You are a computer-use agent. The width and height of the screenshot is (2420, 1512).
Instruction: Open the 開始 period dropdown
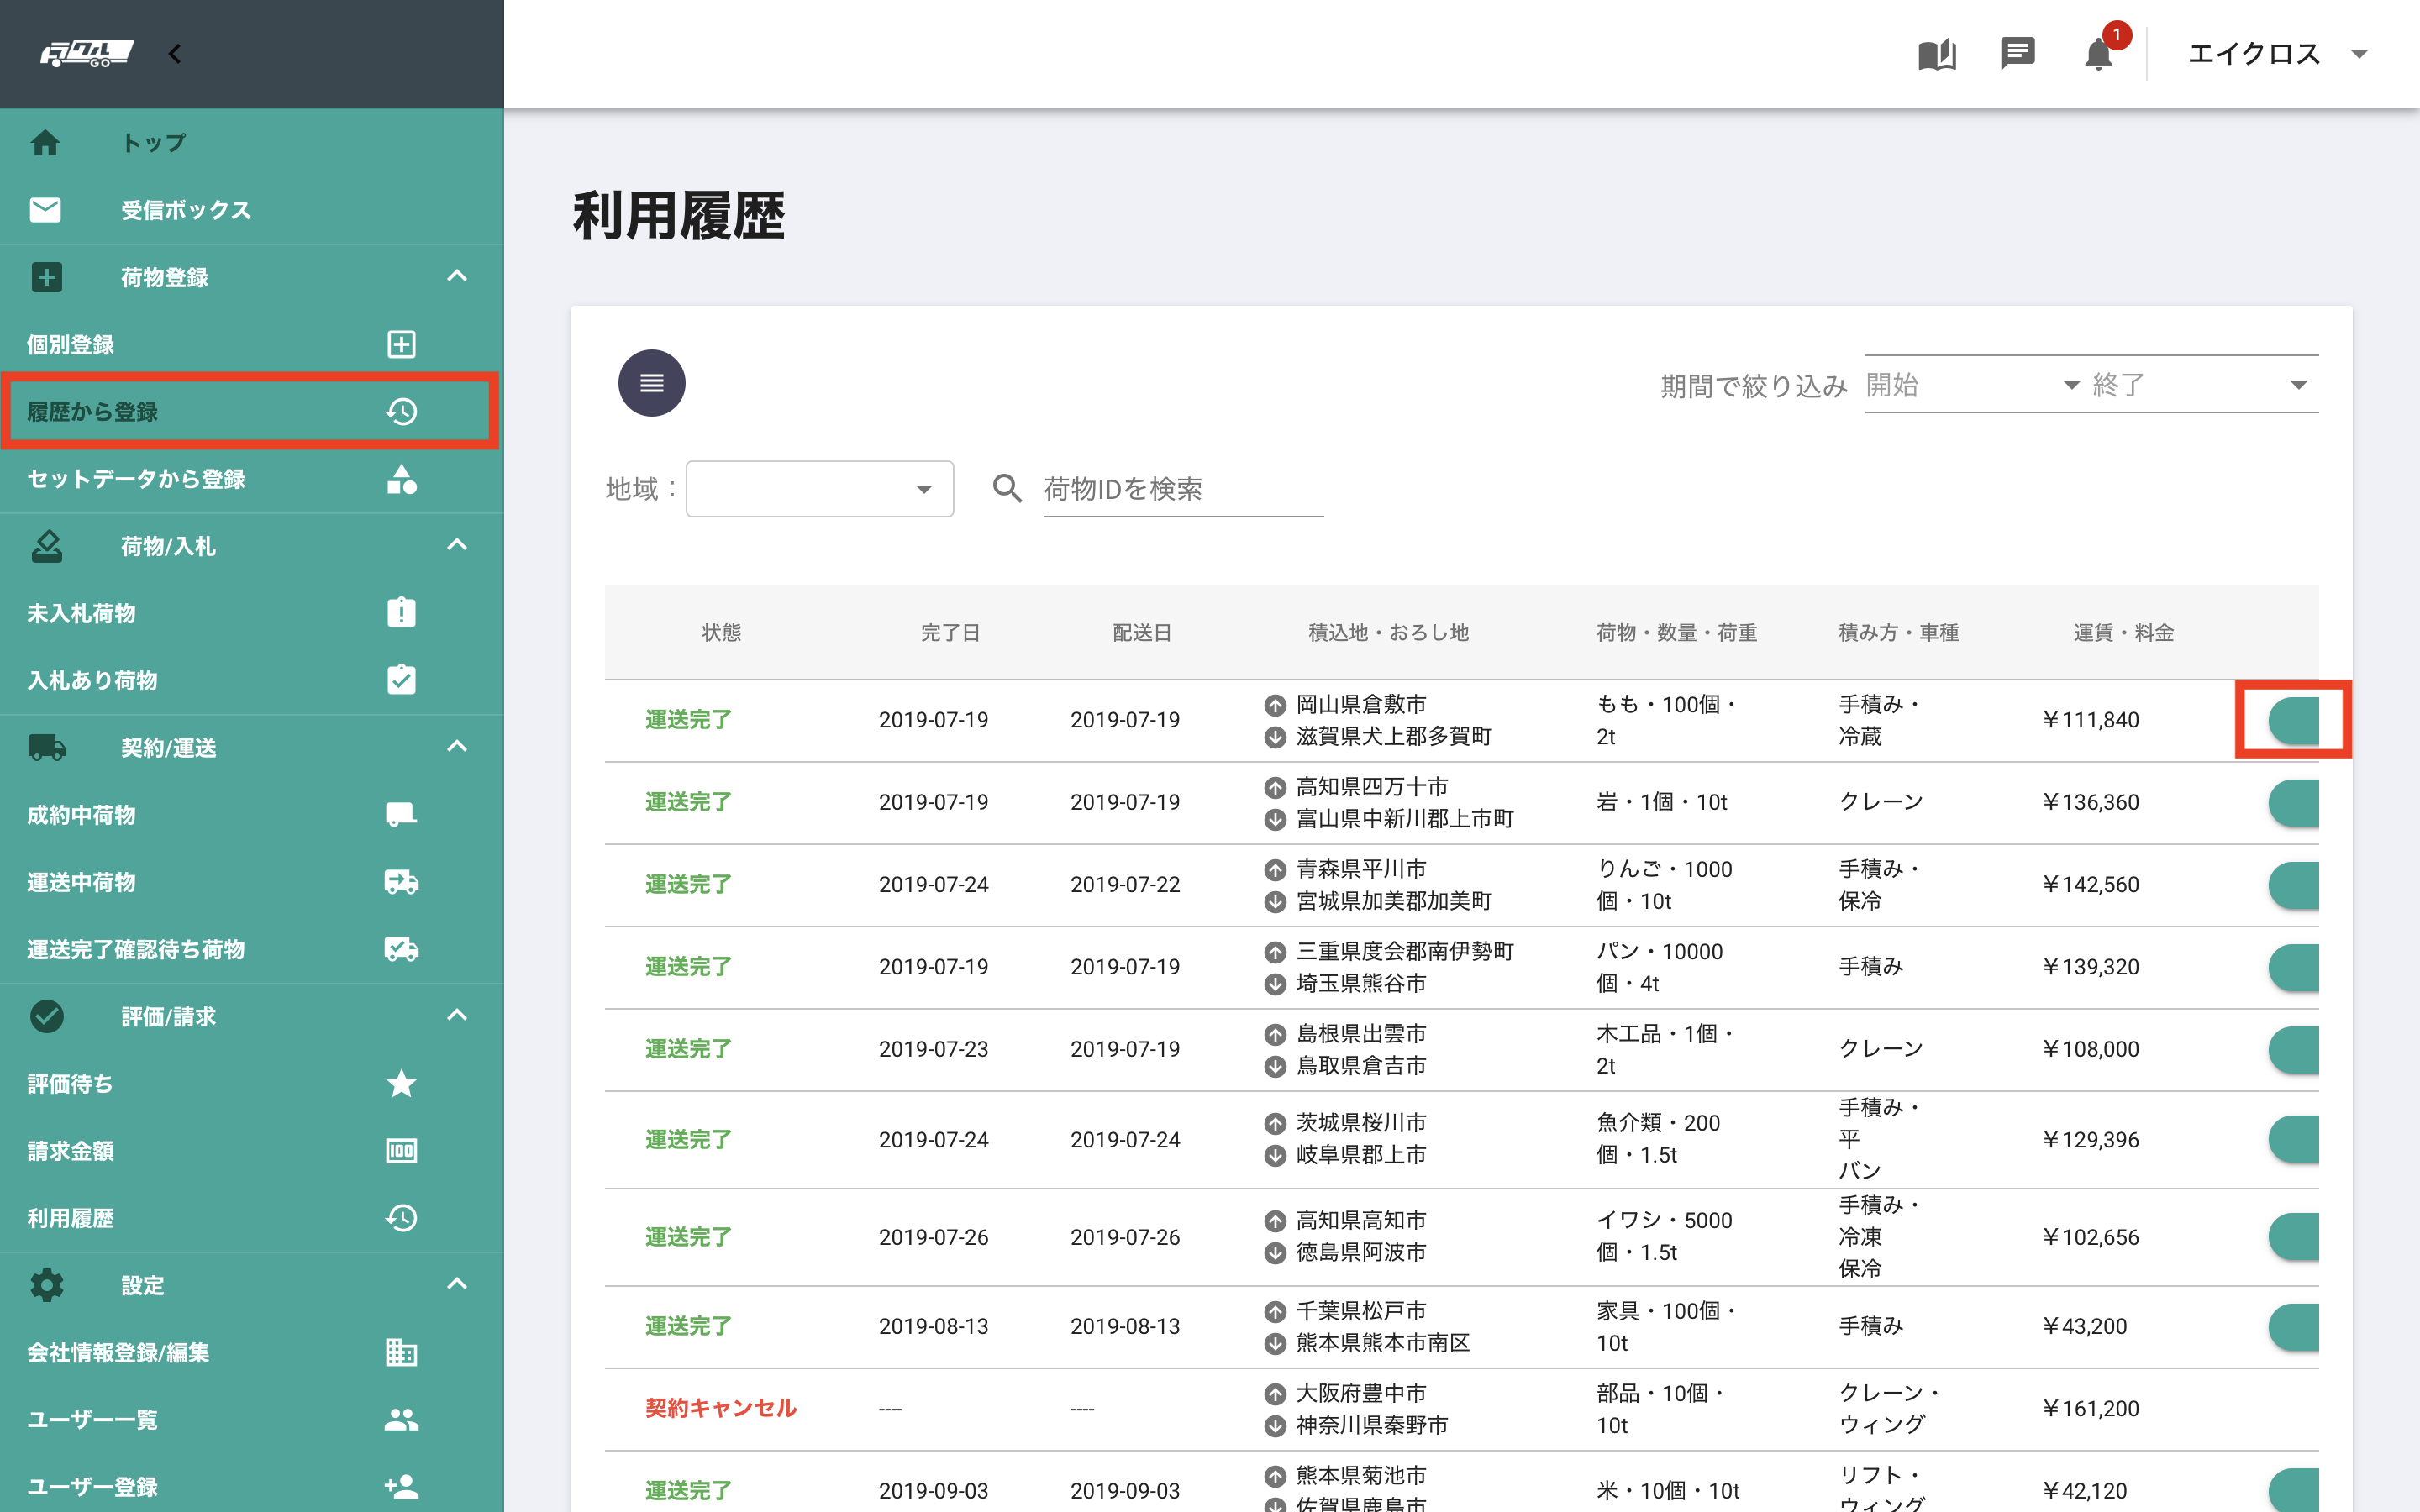[x=1971, y=385]
